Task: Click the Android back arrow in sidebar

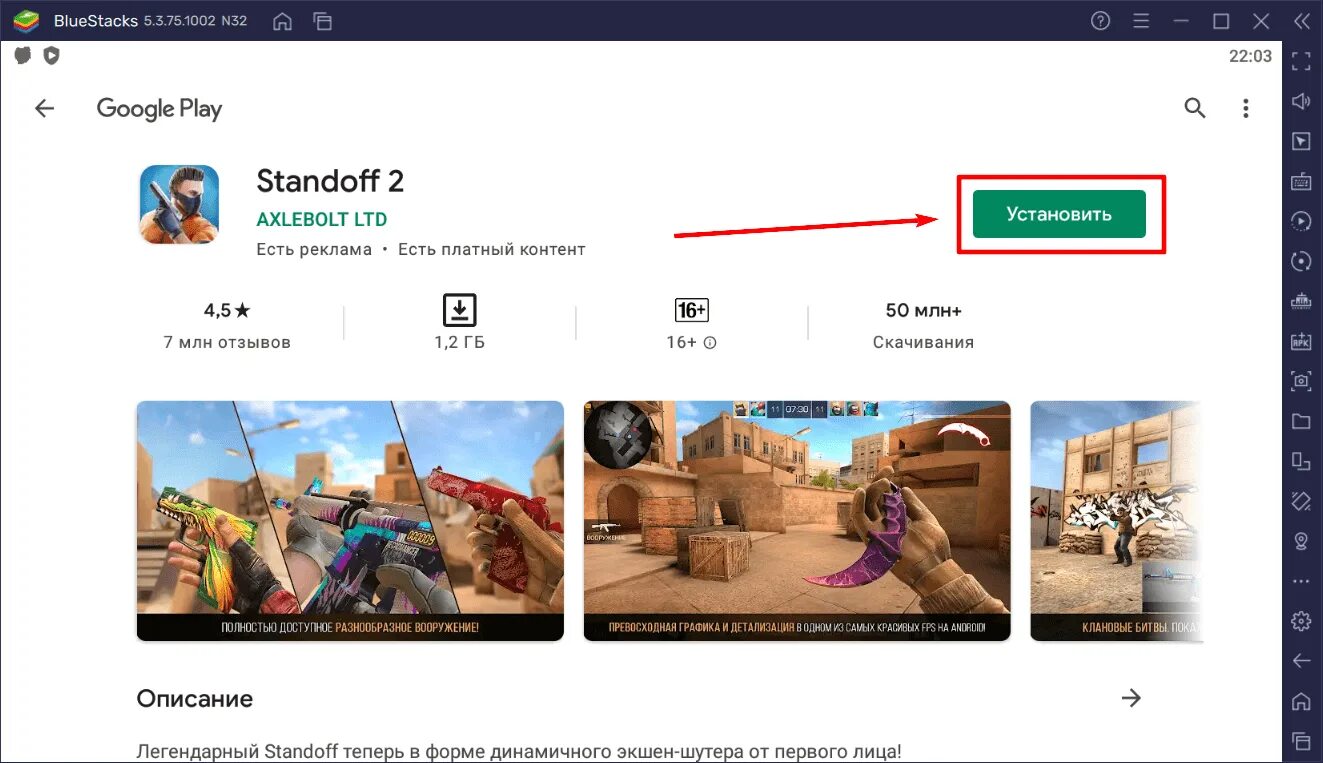Action: [1301, 661]
